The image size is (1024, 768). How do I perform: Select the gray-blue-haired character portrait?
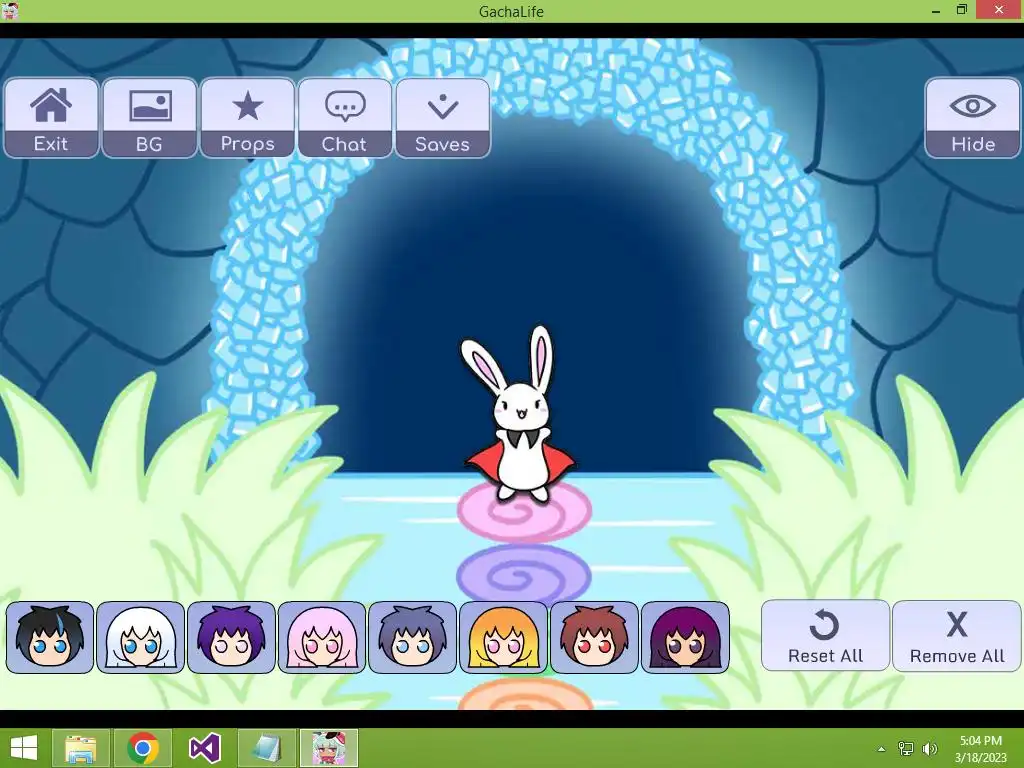413,637
